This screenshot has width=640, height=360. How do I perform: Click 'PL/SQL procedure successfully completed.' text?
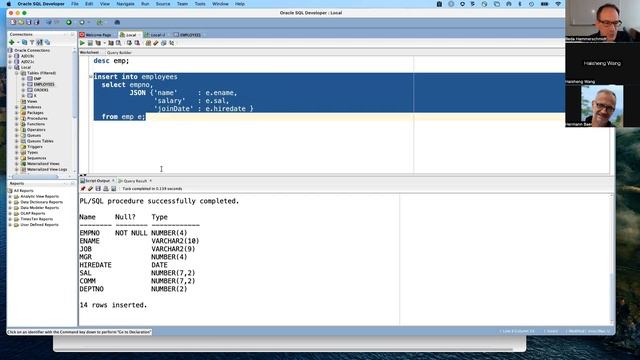pyautogui.click(x=159, y=201)
